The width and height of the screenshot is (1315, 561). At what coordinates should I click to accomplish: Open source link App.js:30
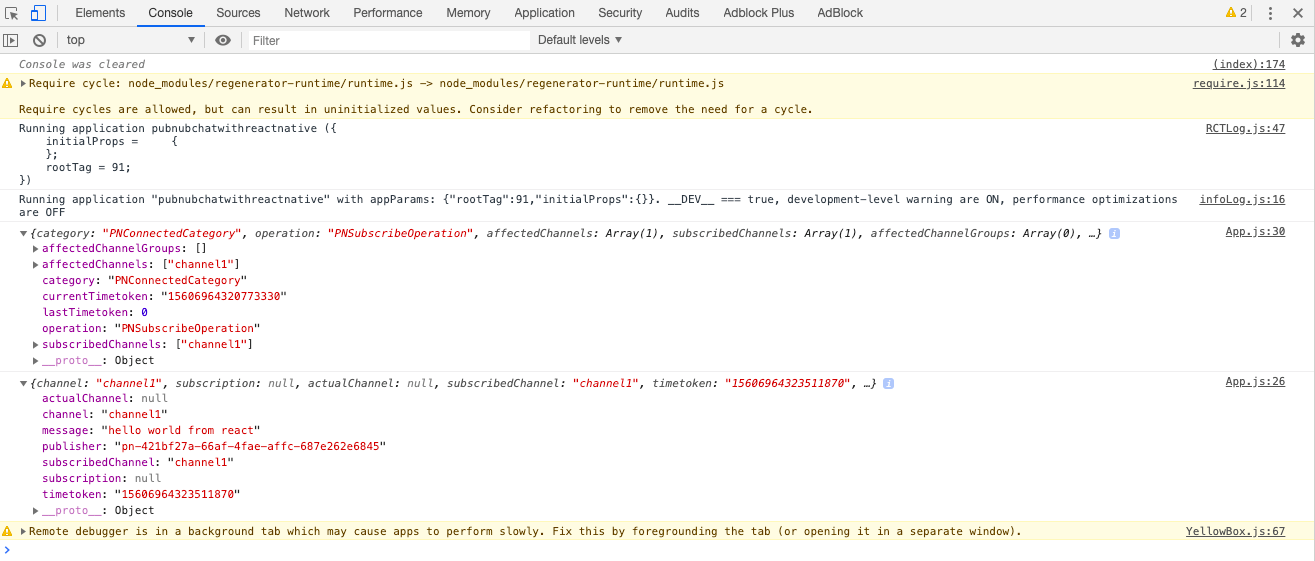tap(1255, 231)
